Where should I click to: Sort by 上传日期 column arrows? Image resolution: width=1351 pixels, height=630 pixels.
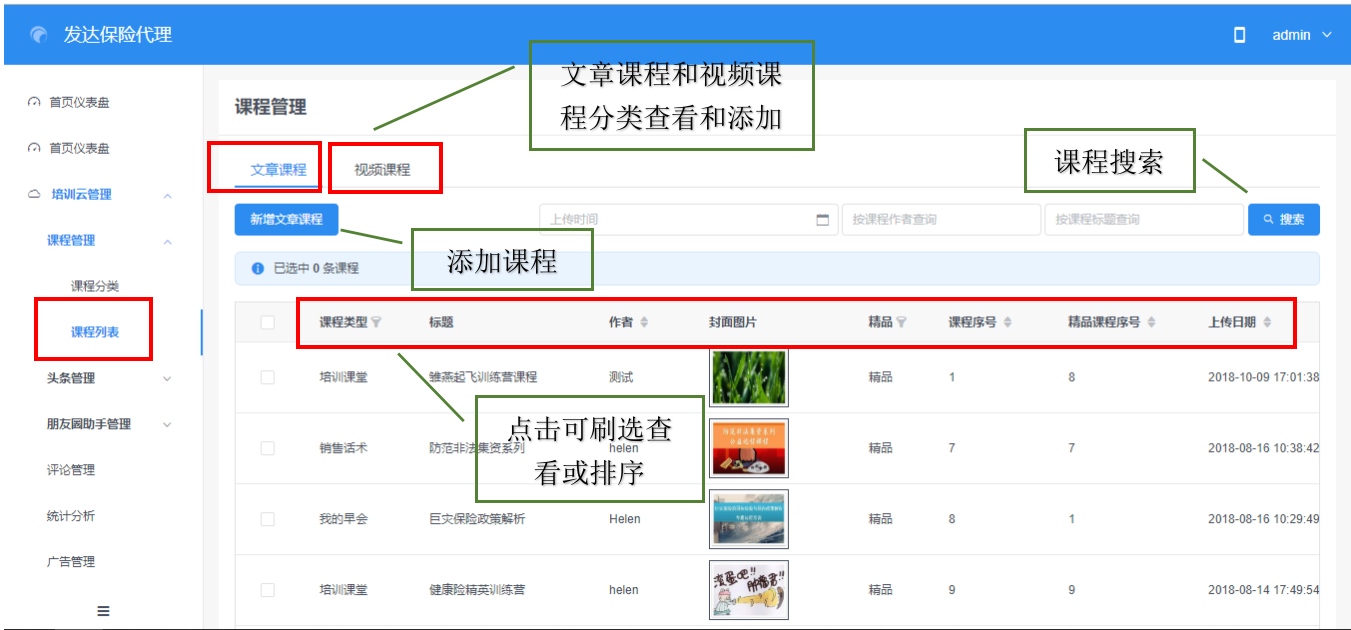coord(1267,322)
